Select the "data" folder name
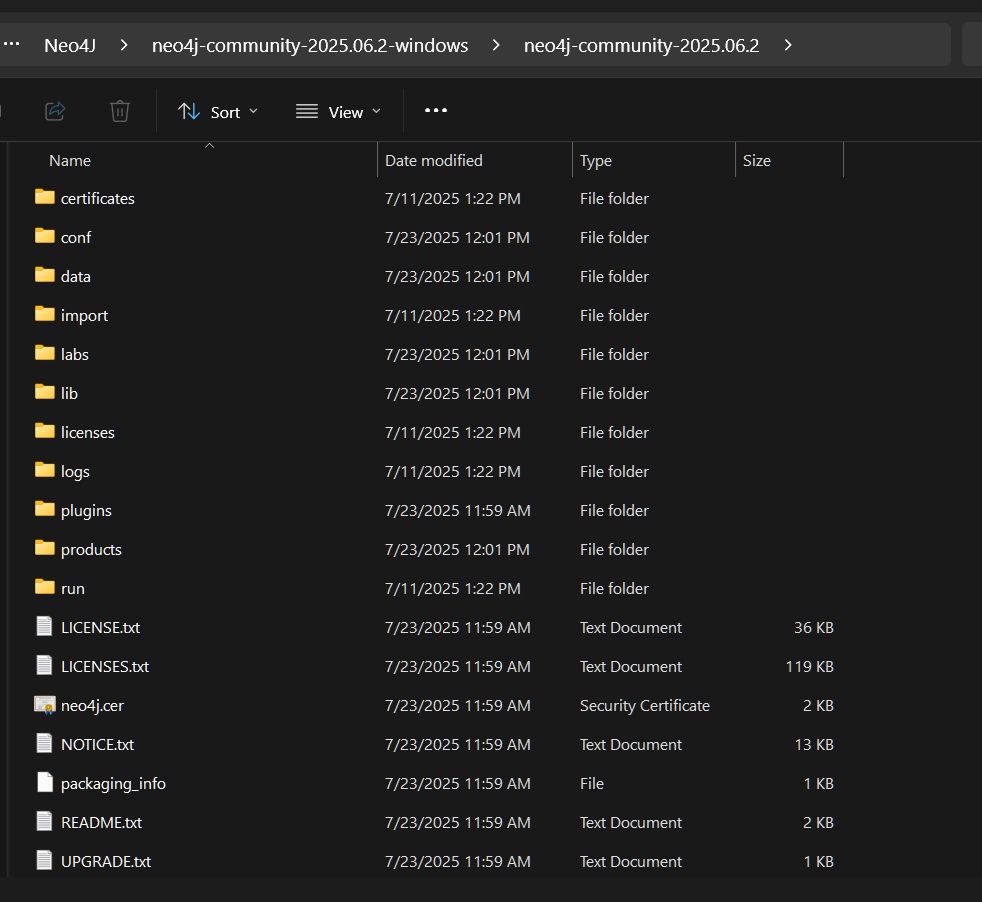Viewport: 982px width, 902px height. pos(76,277)
